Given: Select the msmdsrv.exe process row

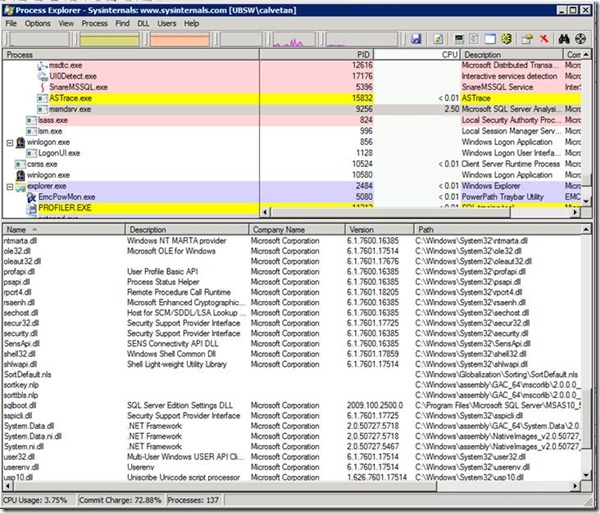Looking at the screenshot, I should pyautogui.click(x=70, y=109).
